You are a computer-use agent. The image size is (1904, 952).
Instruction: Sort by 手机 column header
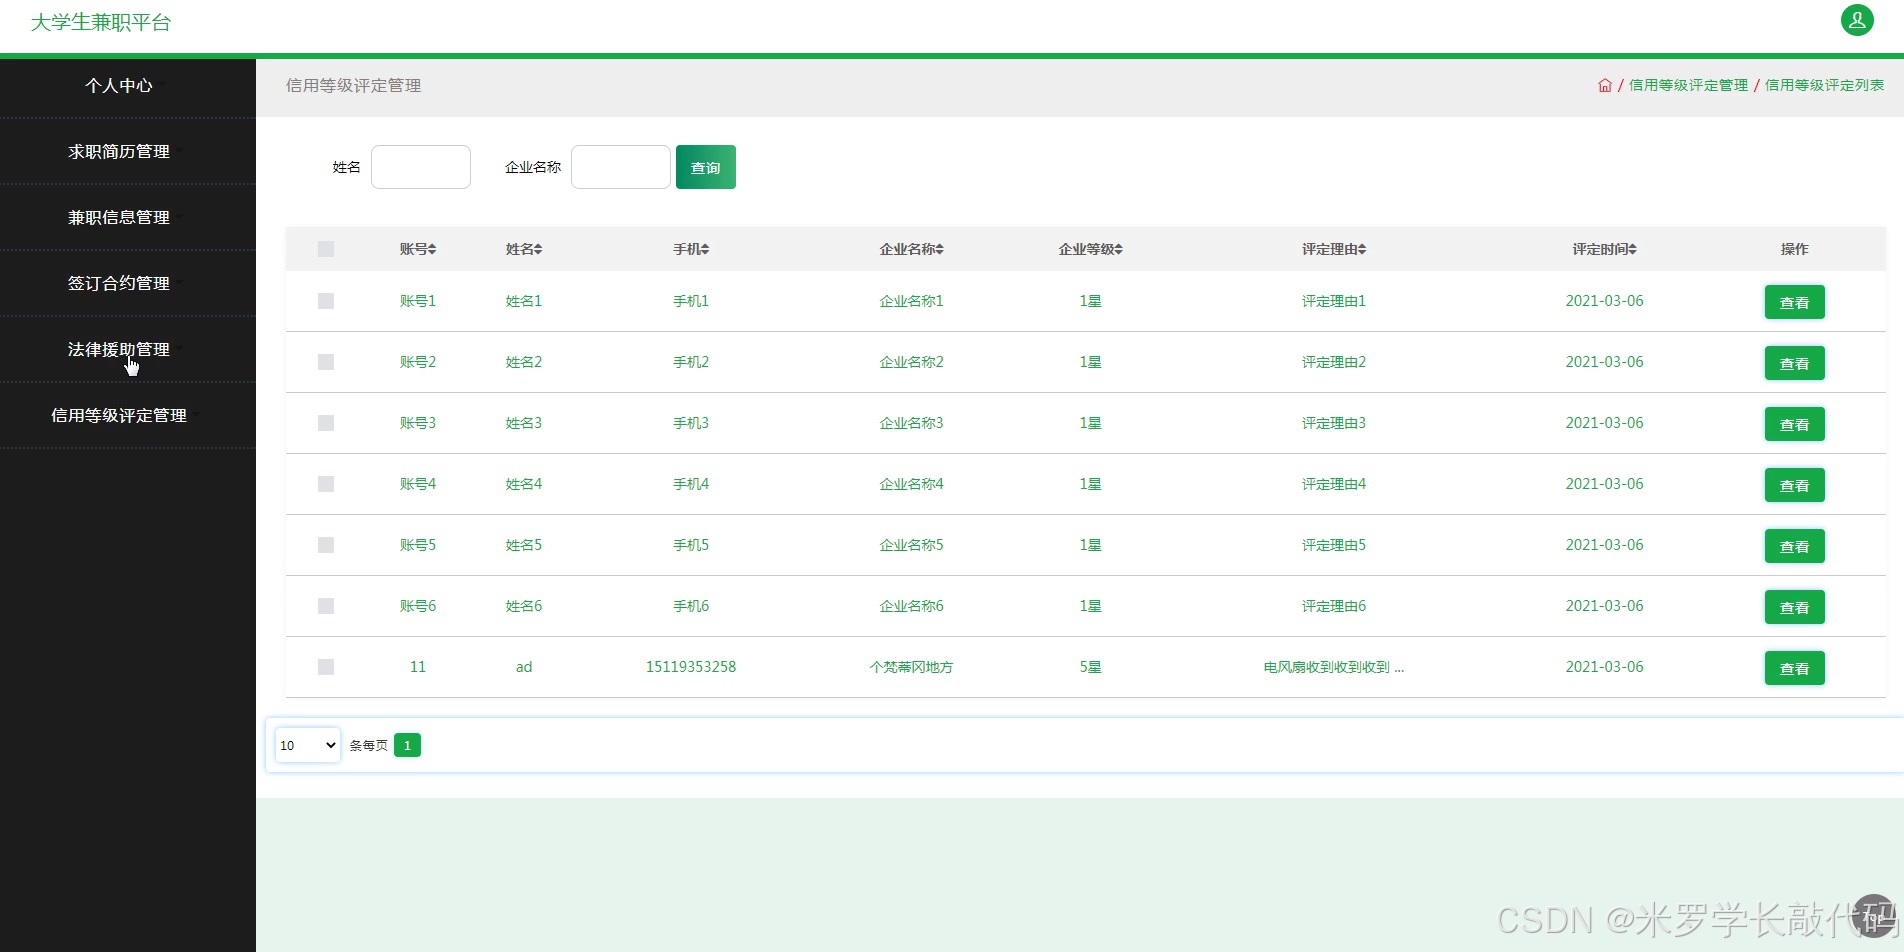691,249
